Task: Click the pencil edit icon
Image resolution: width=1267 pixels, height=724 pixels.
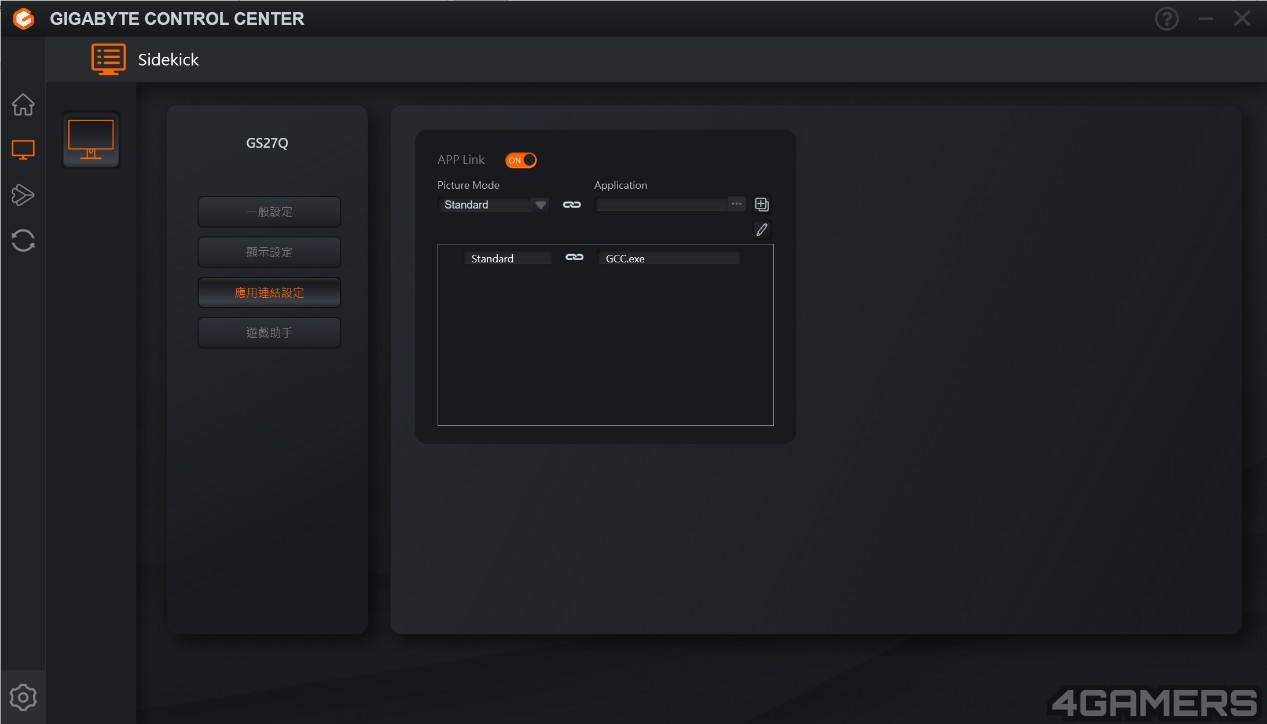Action: pos(762,230)
